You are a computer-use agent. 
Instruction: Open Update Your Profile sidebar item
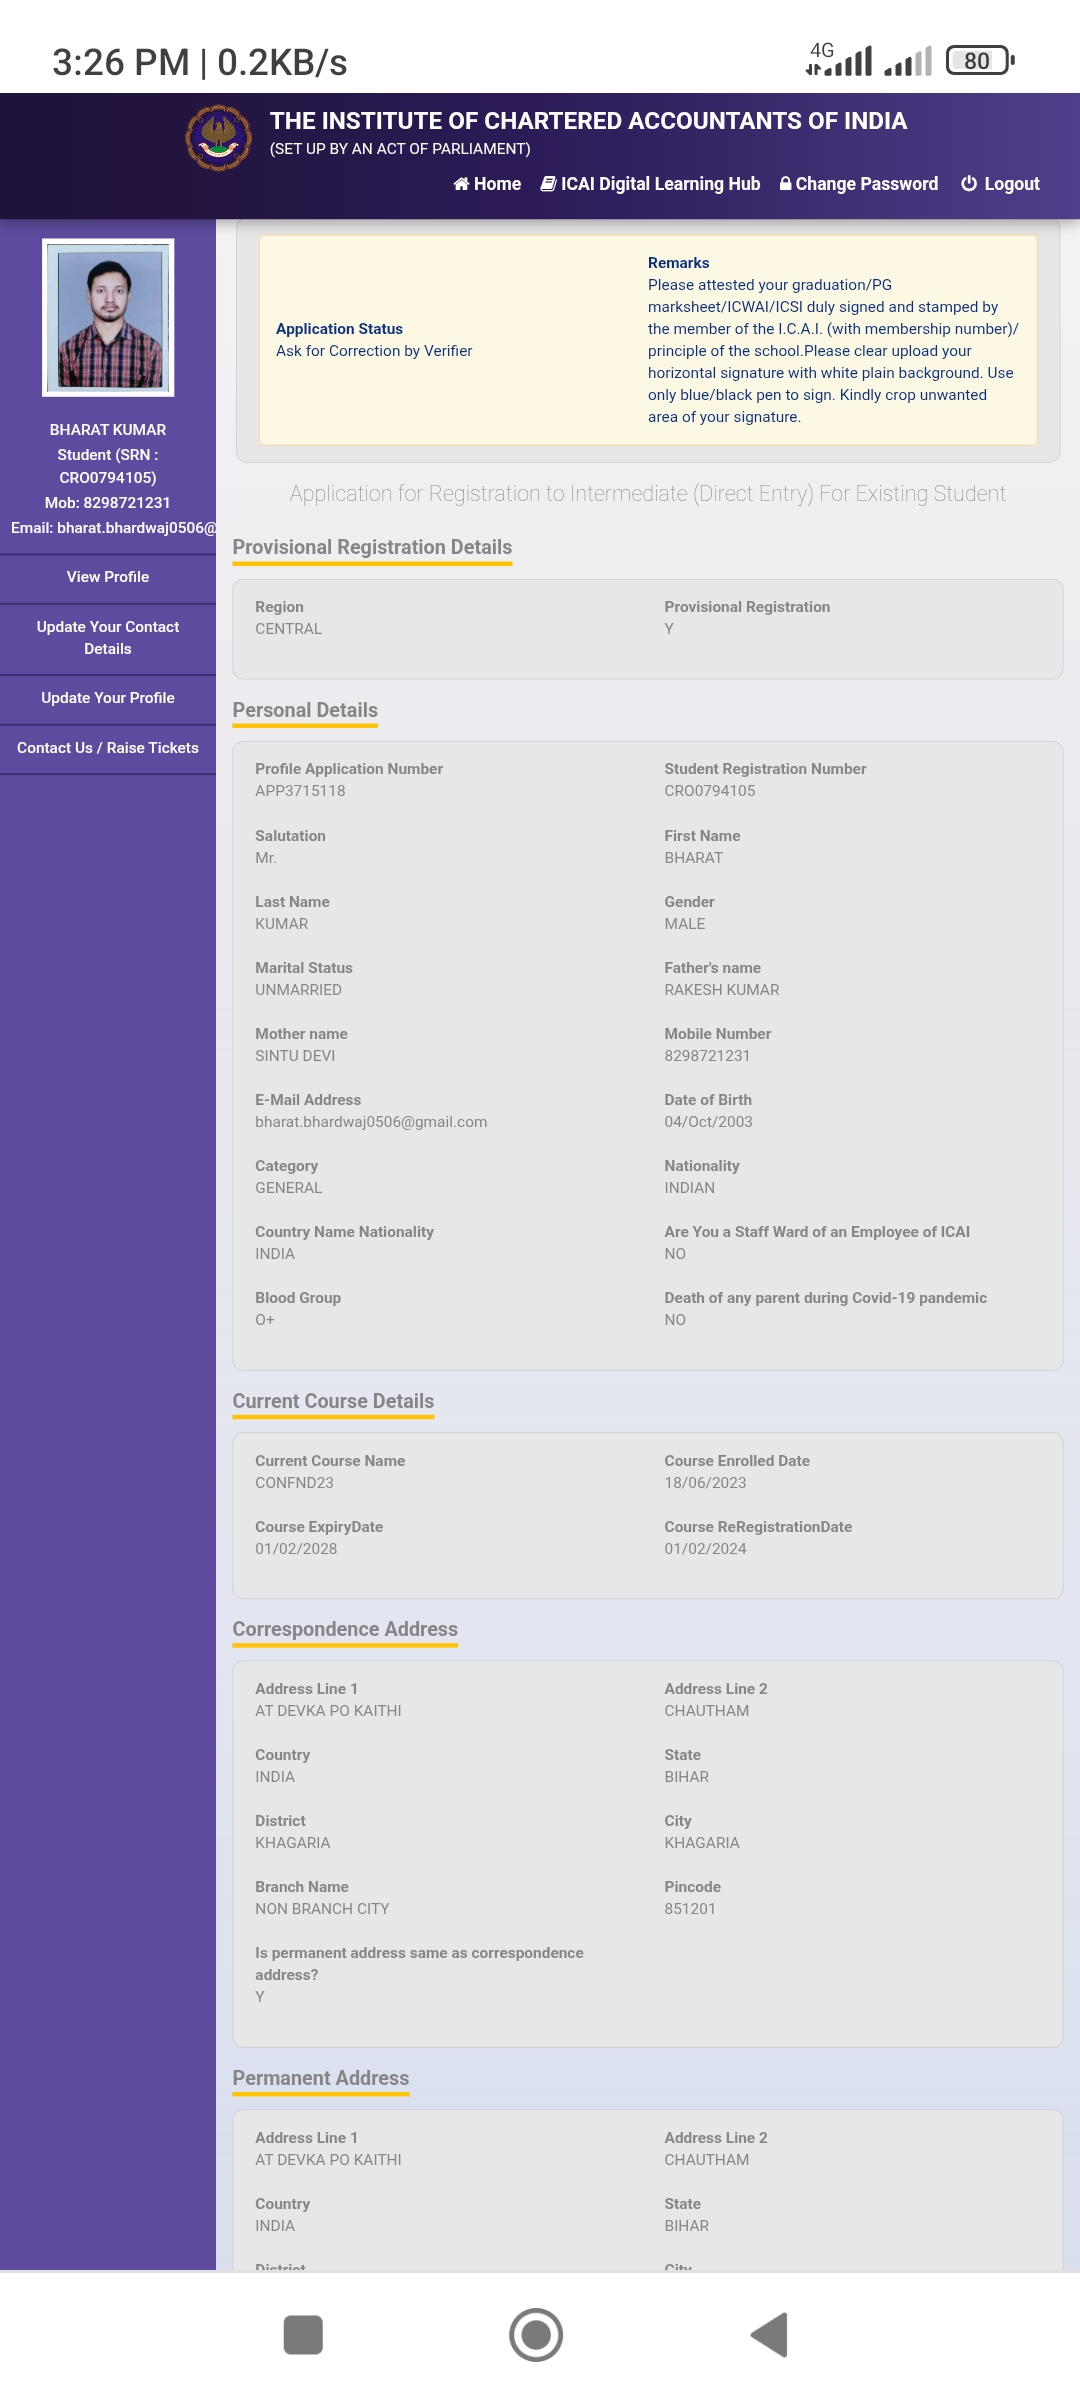[108, 698]
